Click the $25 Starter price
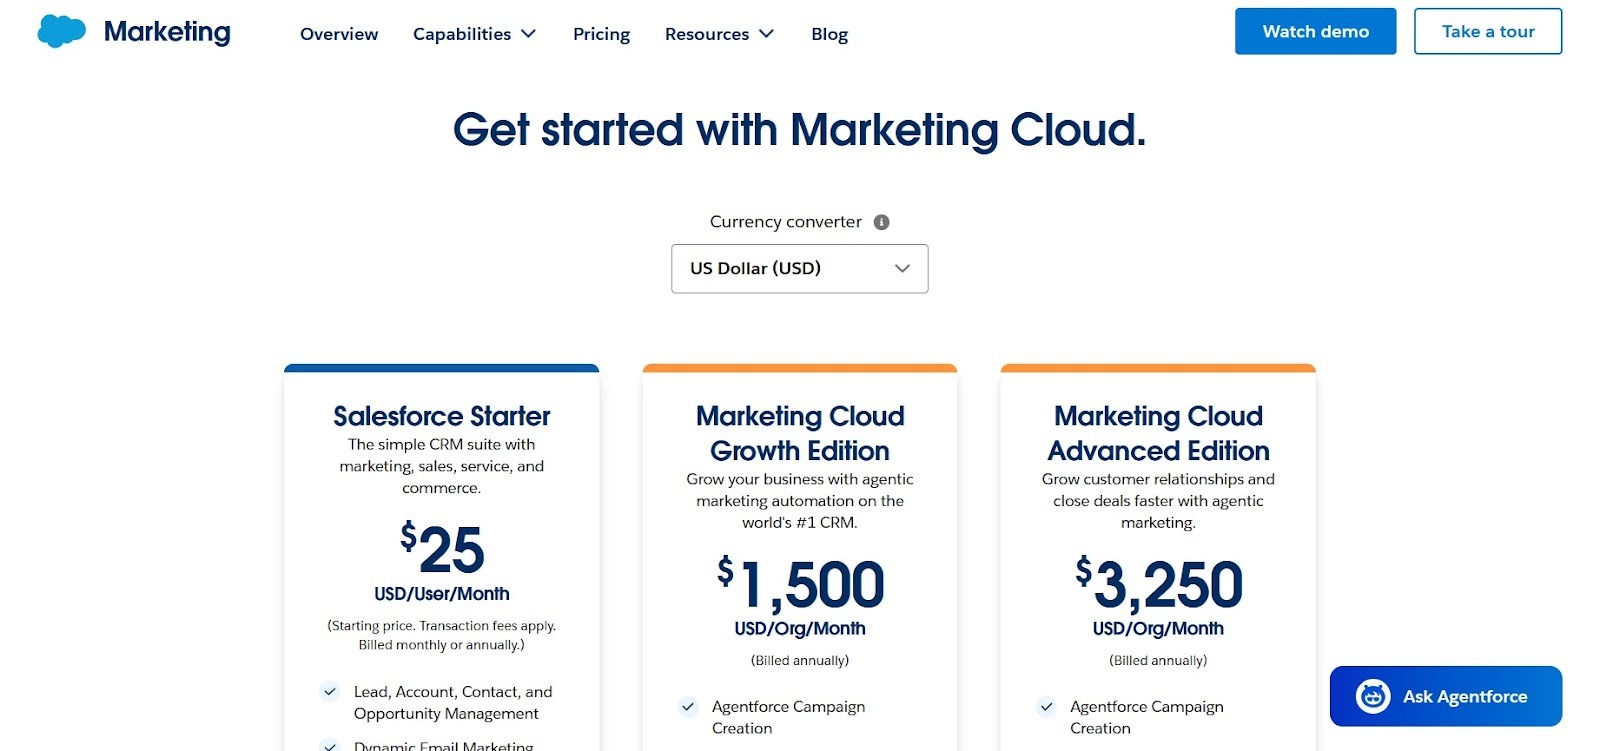 (x=441, y=549)
